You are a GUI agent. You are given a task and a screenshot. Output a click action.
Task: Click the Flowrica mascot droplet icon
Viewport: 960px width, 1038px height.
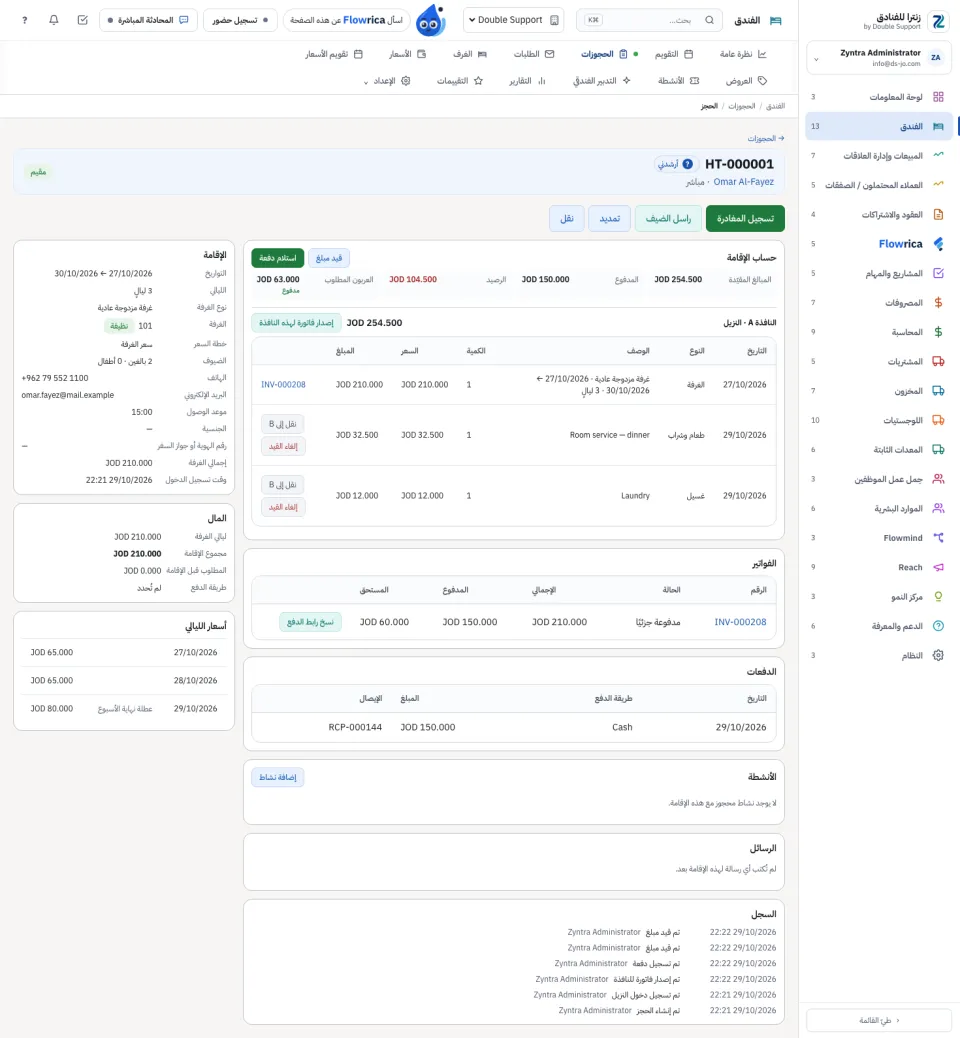point(430,20)
